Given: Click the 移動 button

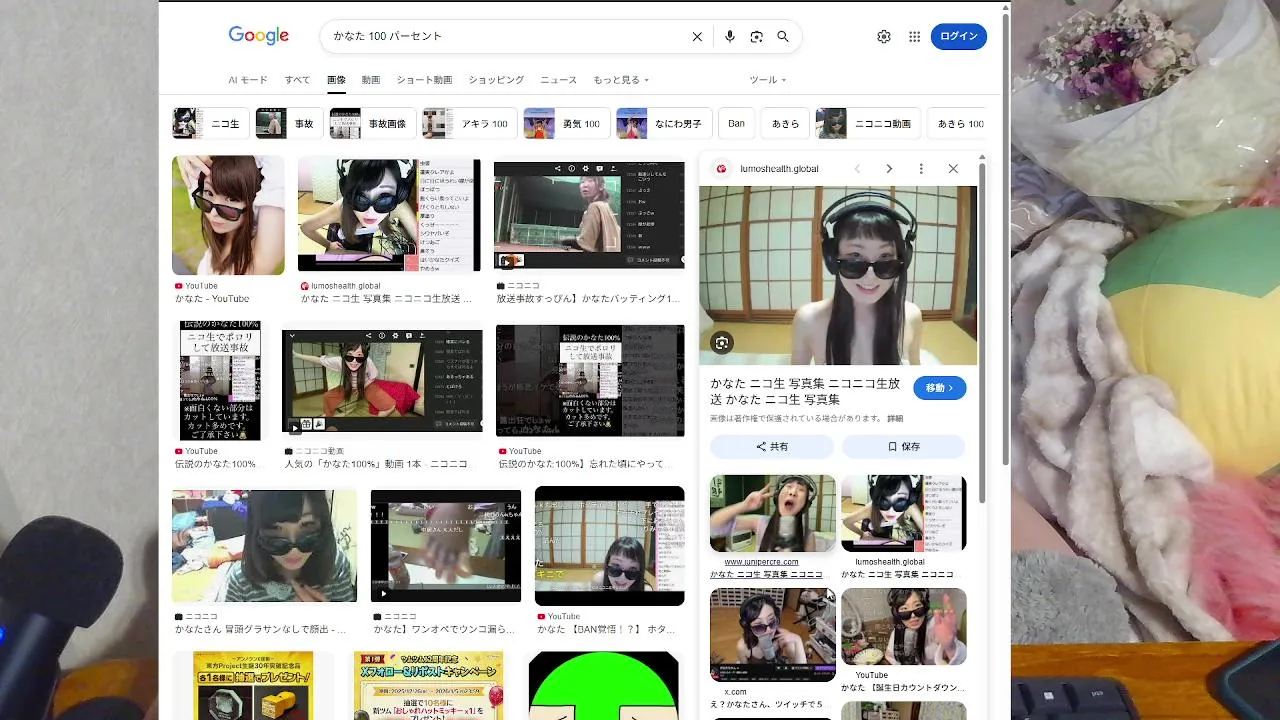Looking at the screenshot, I should tap(940, 388).
